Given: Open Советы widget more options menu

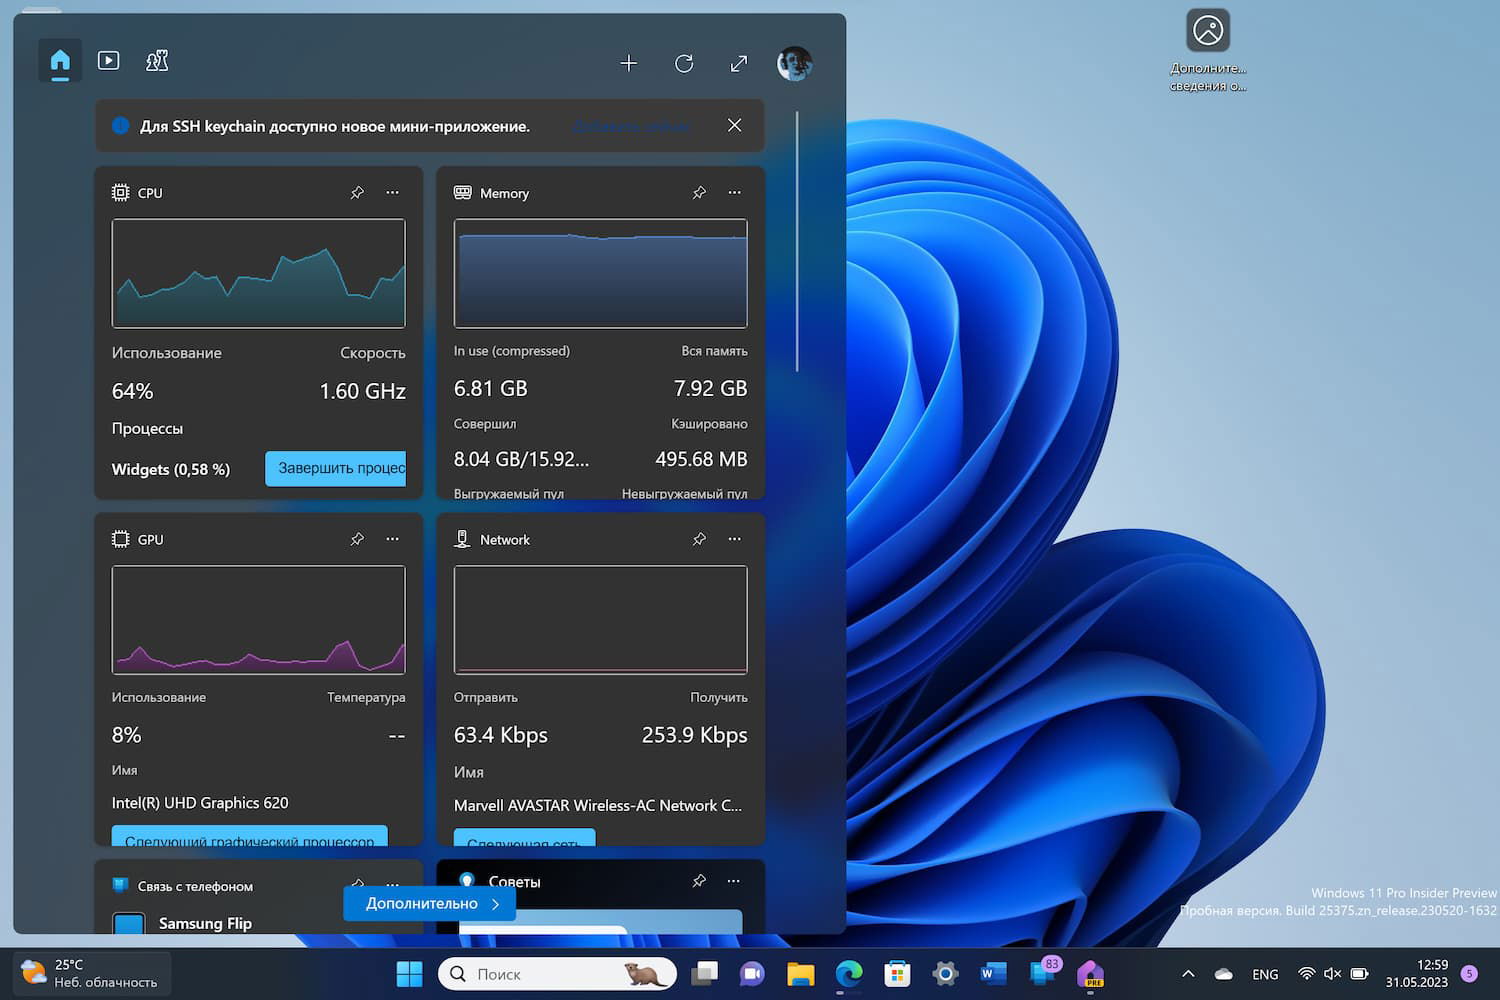Looking at the screenshot, I should (734, 881).
